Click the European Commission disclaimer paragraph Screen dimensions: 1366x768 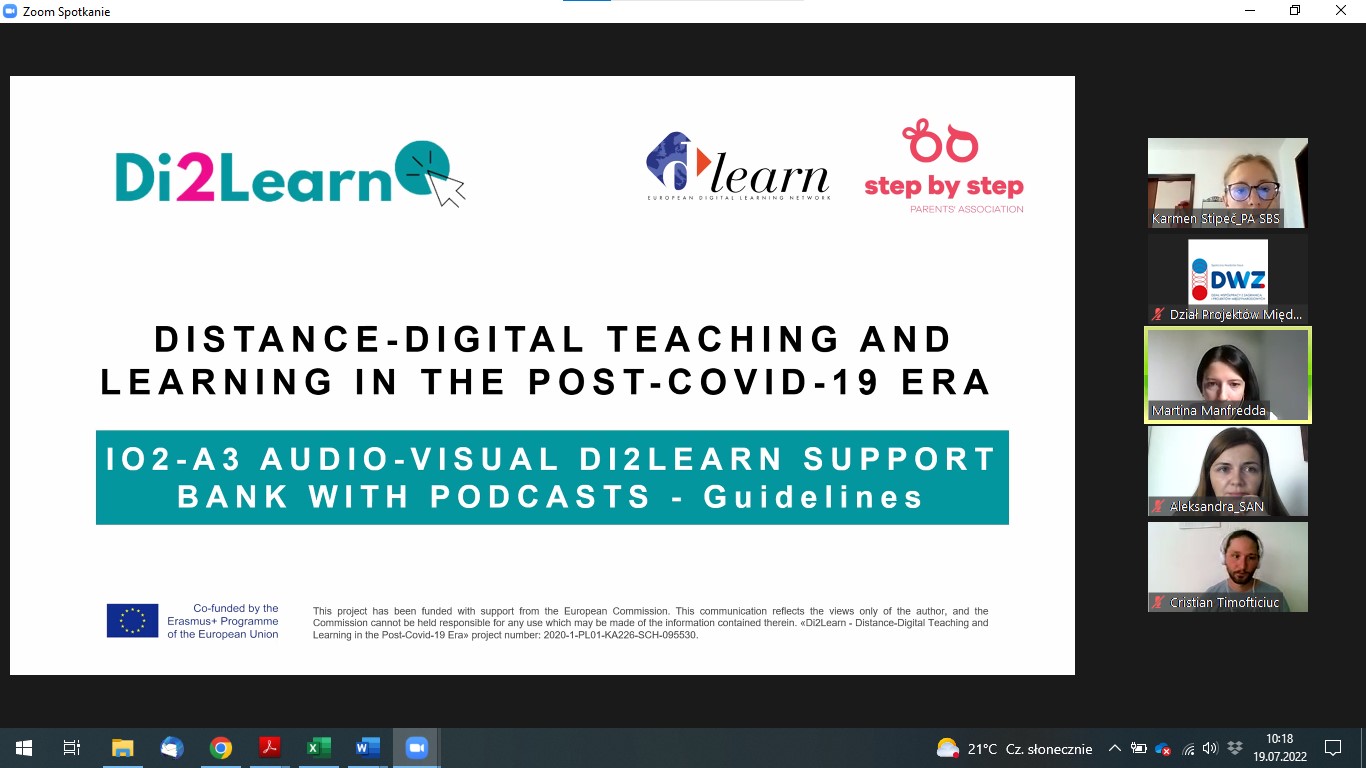click(x=650, y=622)
